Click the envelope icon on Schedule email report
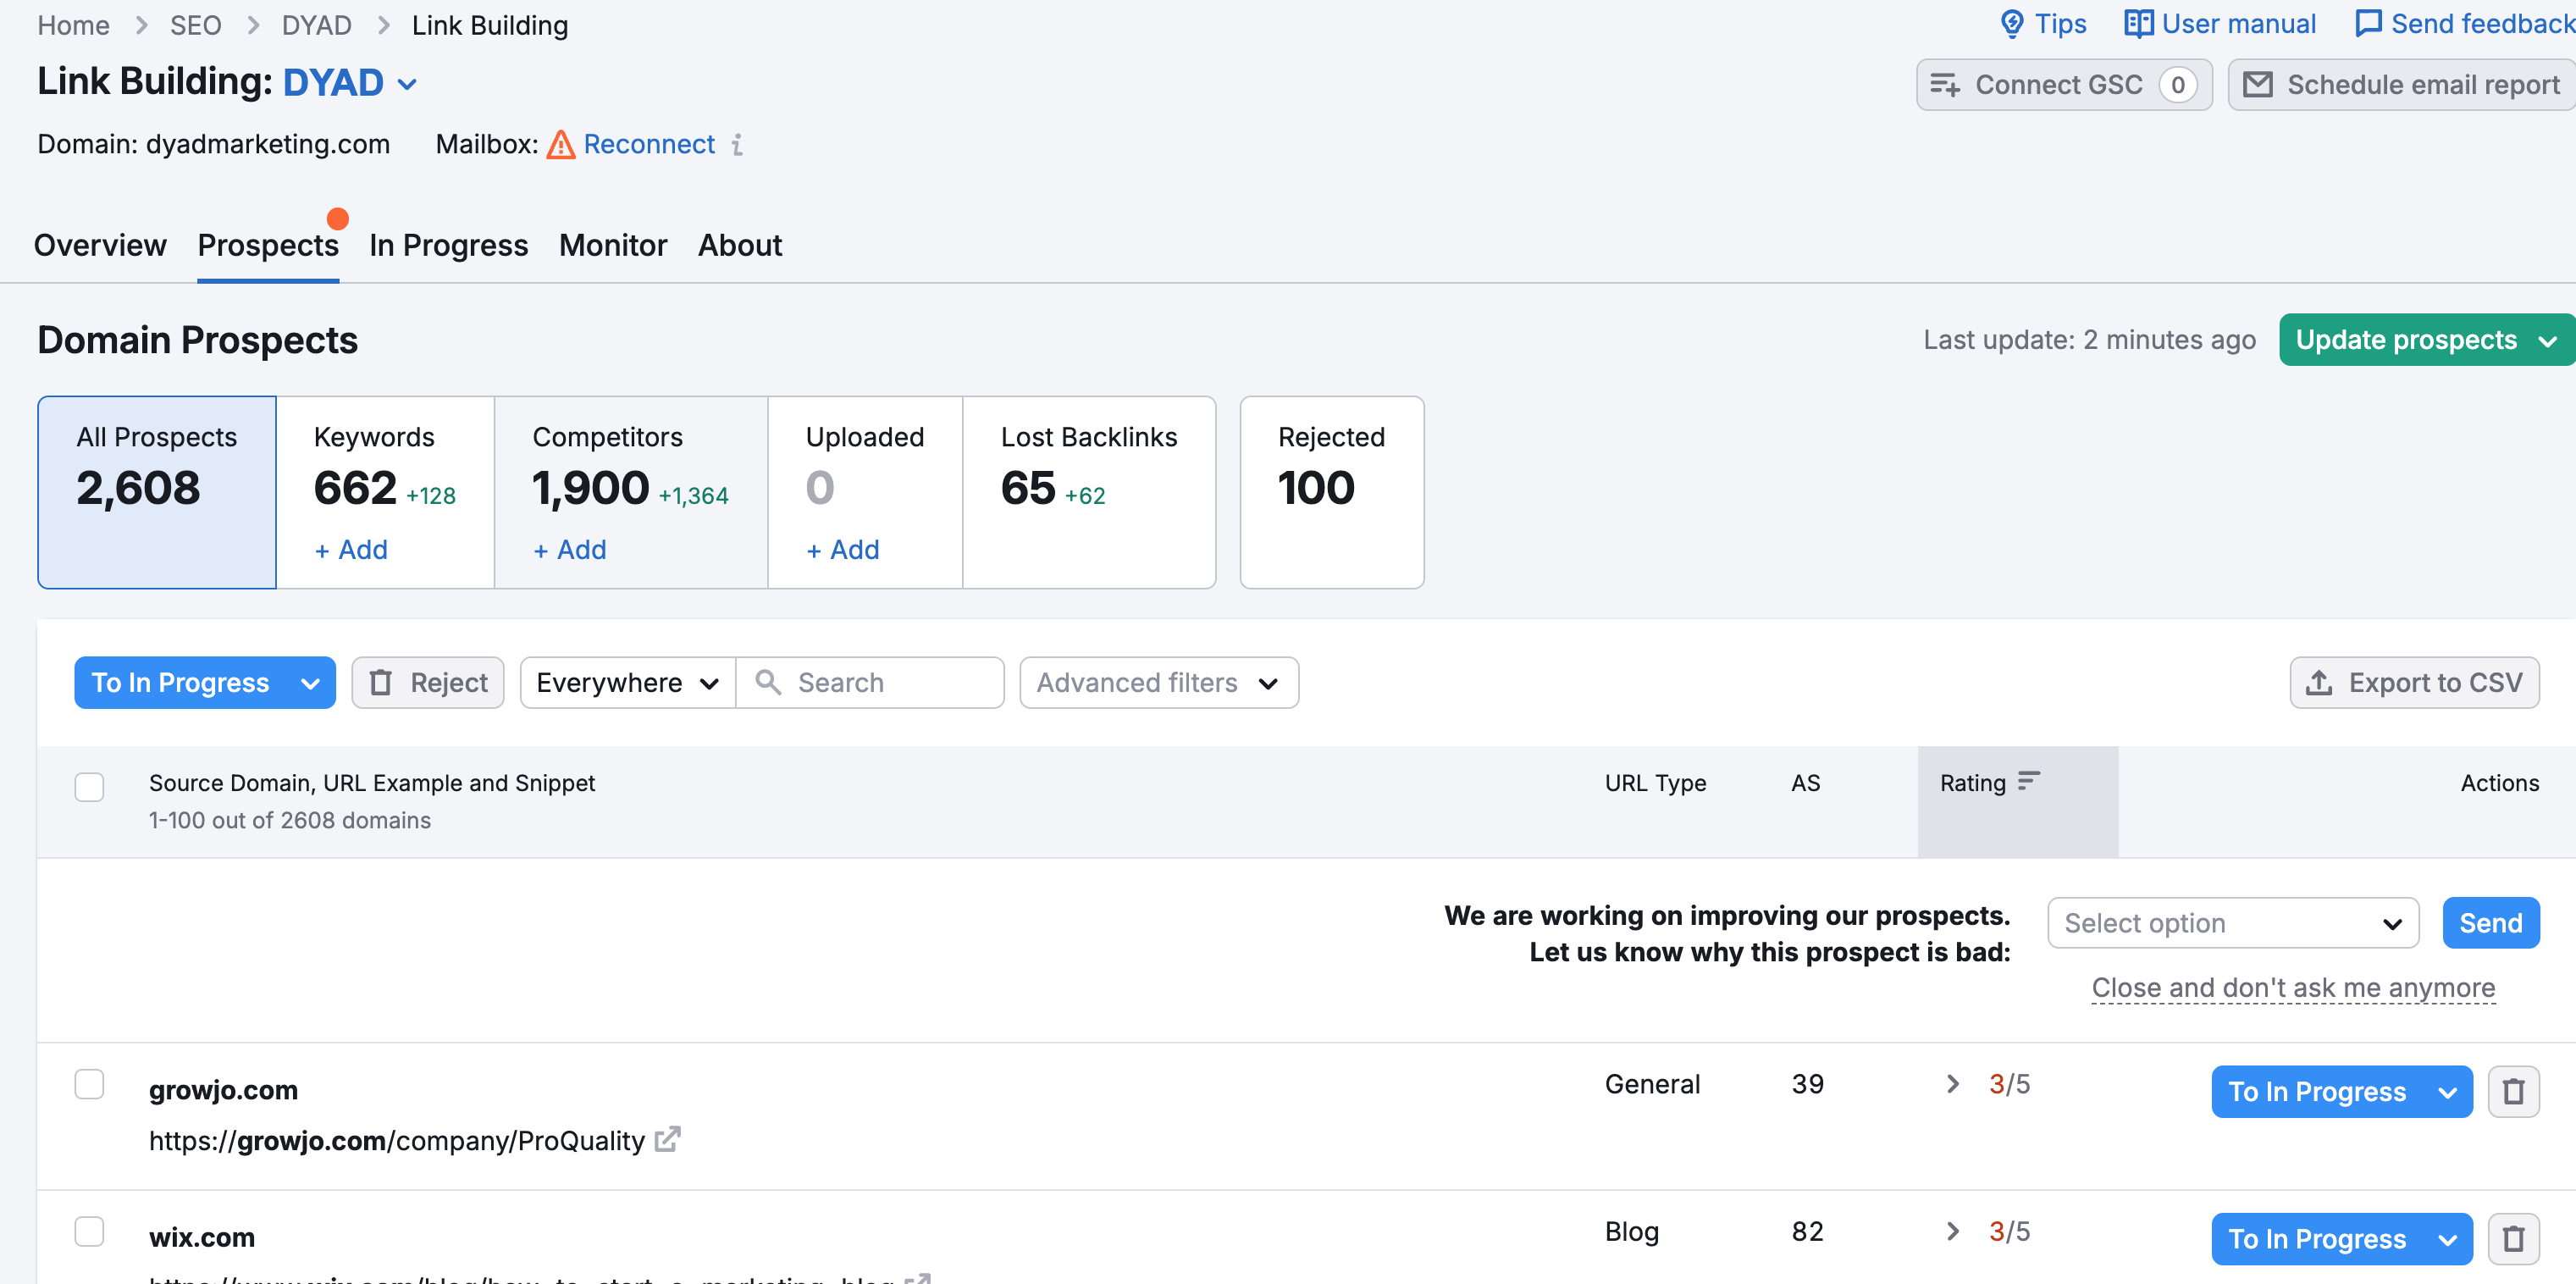The width and height of the screenshot is (2576, 1284). (2258, 84)
